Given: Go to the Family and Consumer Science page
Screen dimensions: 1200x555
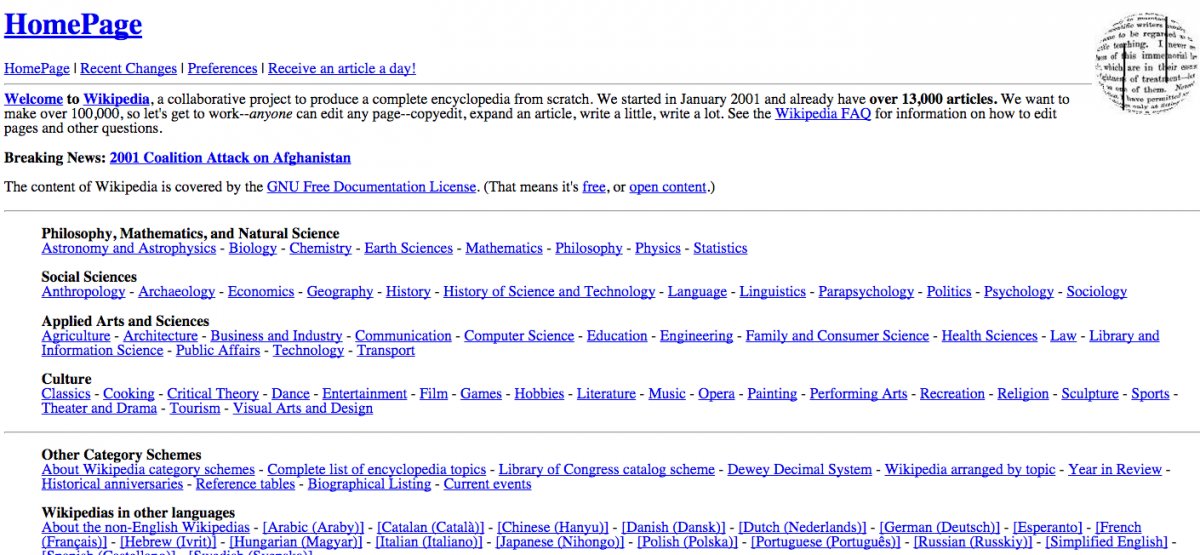Looking at the screenshot, I should point(837,336).
